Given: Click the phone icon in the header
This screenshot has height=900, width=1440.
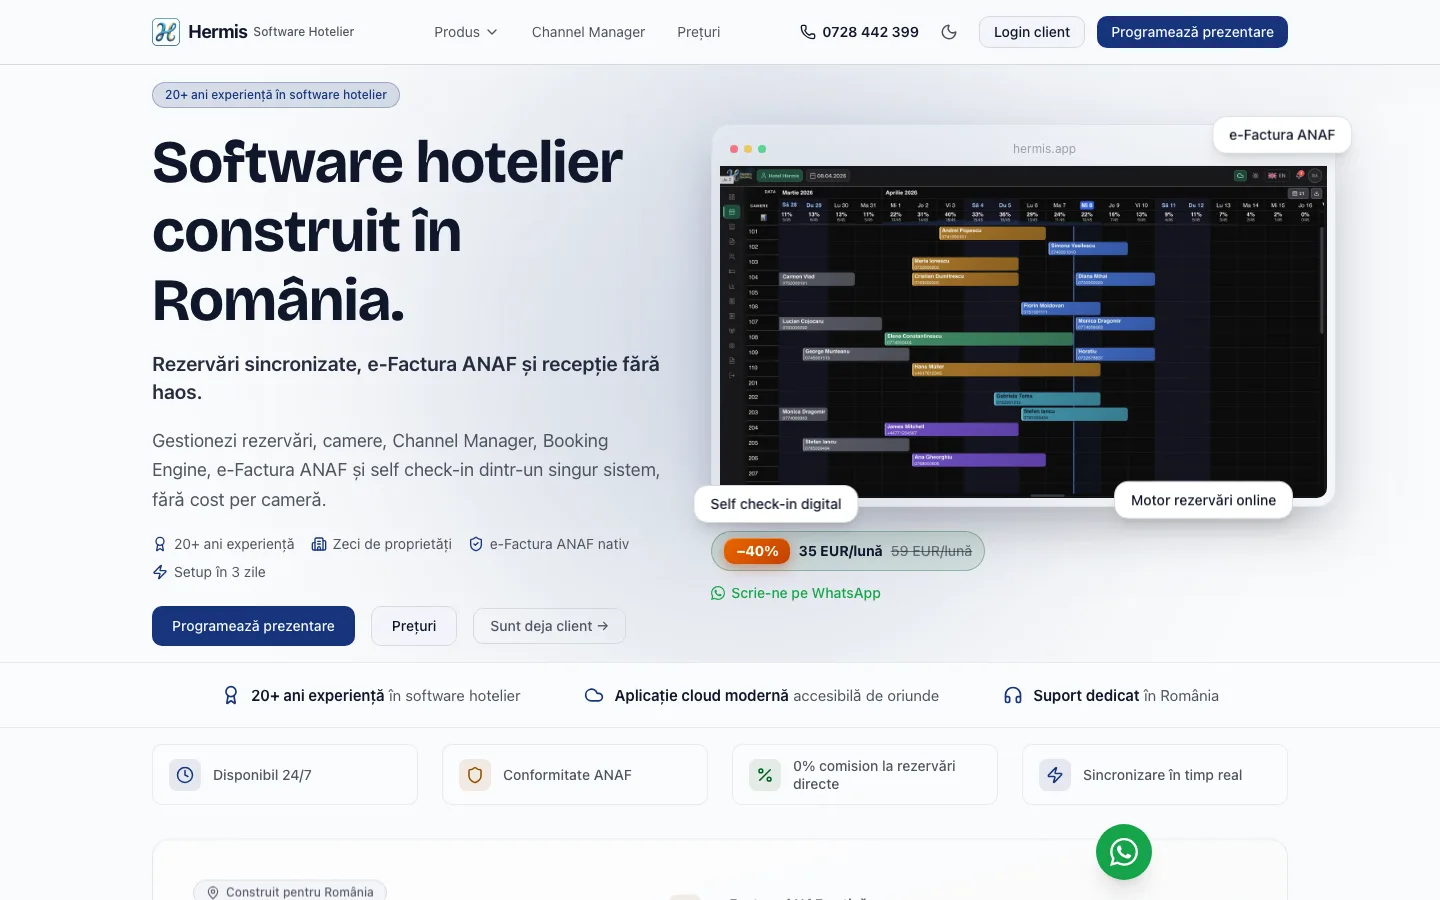Looking at the screenshot, I should coord(808,32).
